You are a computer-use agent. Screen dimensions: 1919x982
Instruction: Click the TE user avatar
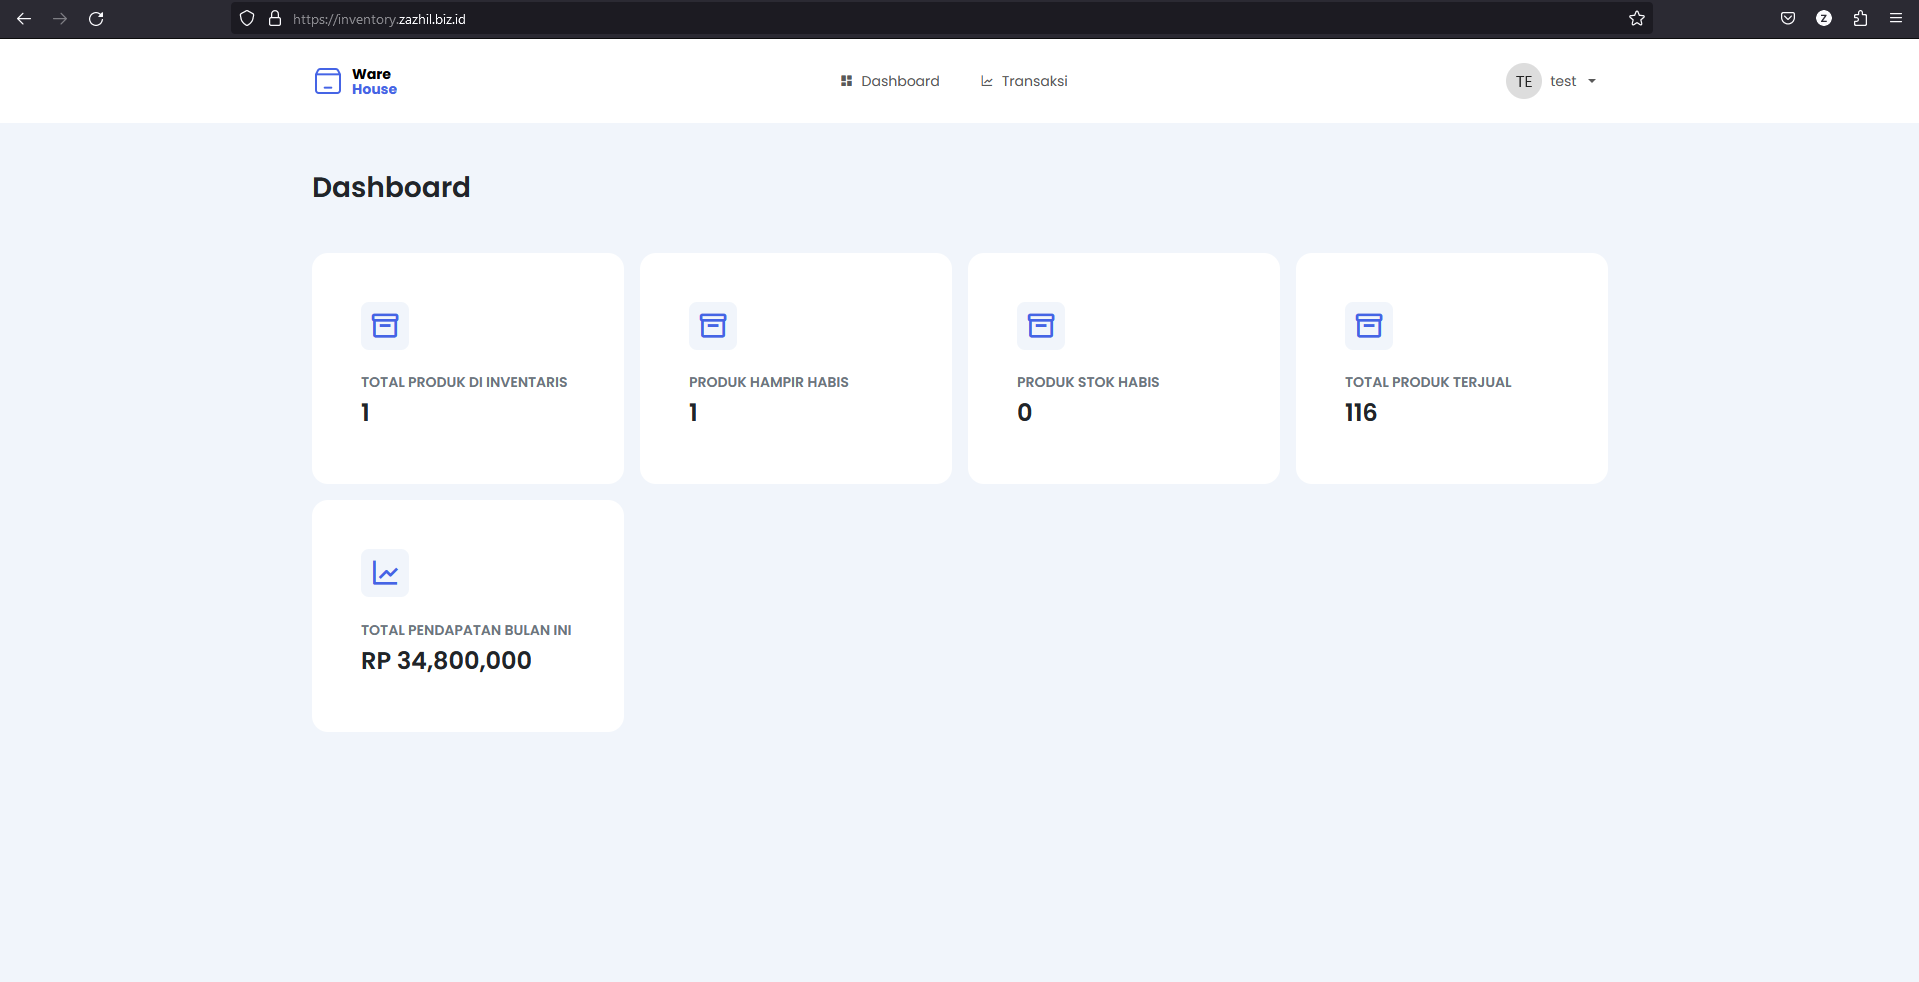[1523, 82]
